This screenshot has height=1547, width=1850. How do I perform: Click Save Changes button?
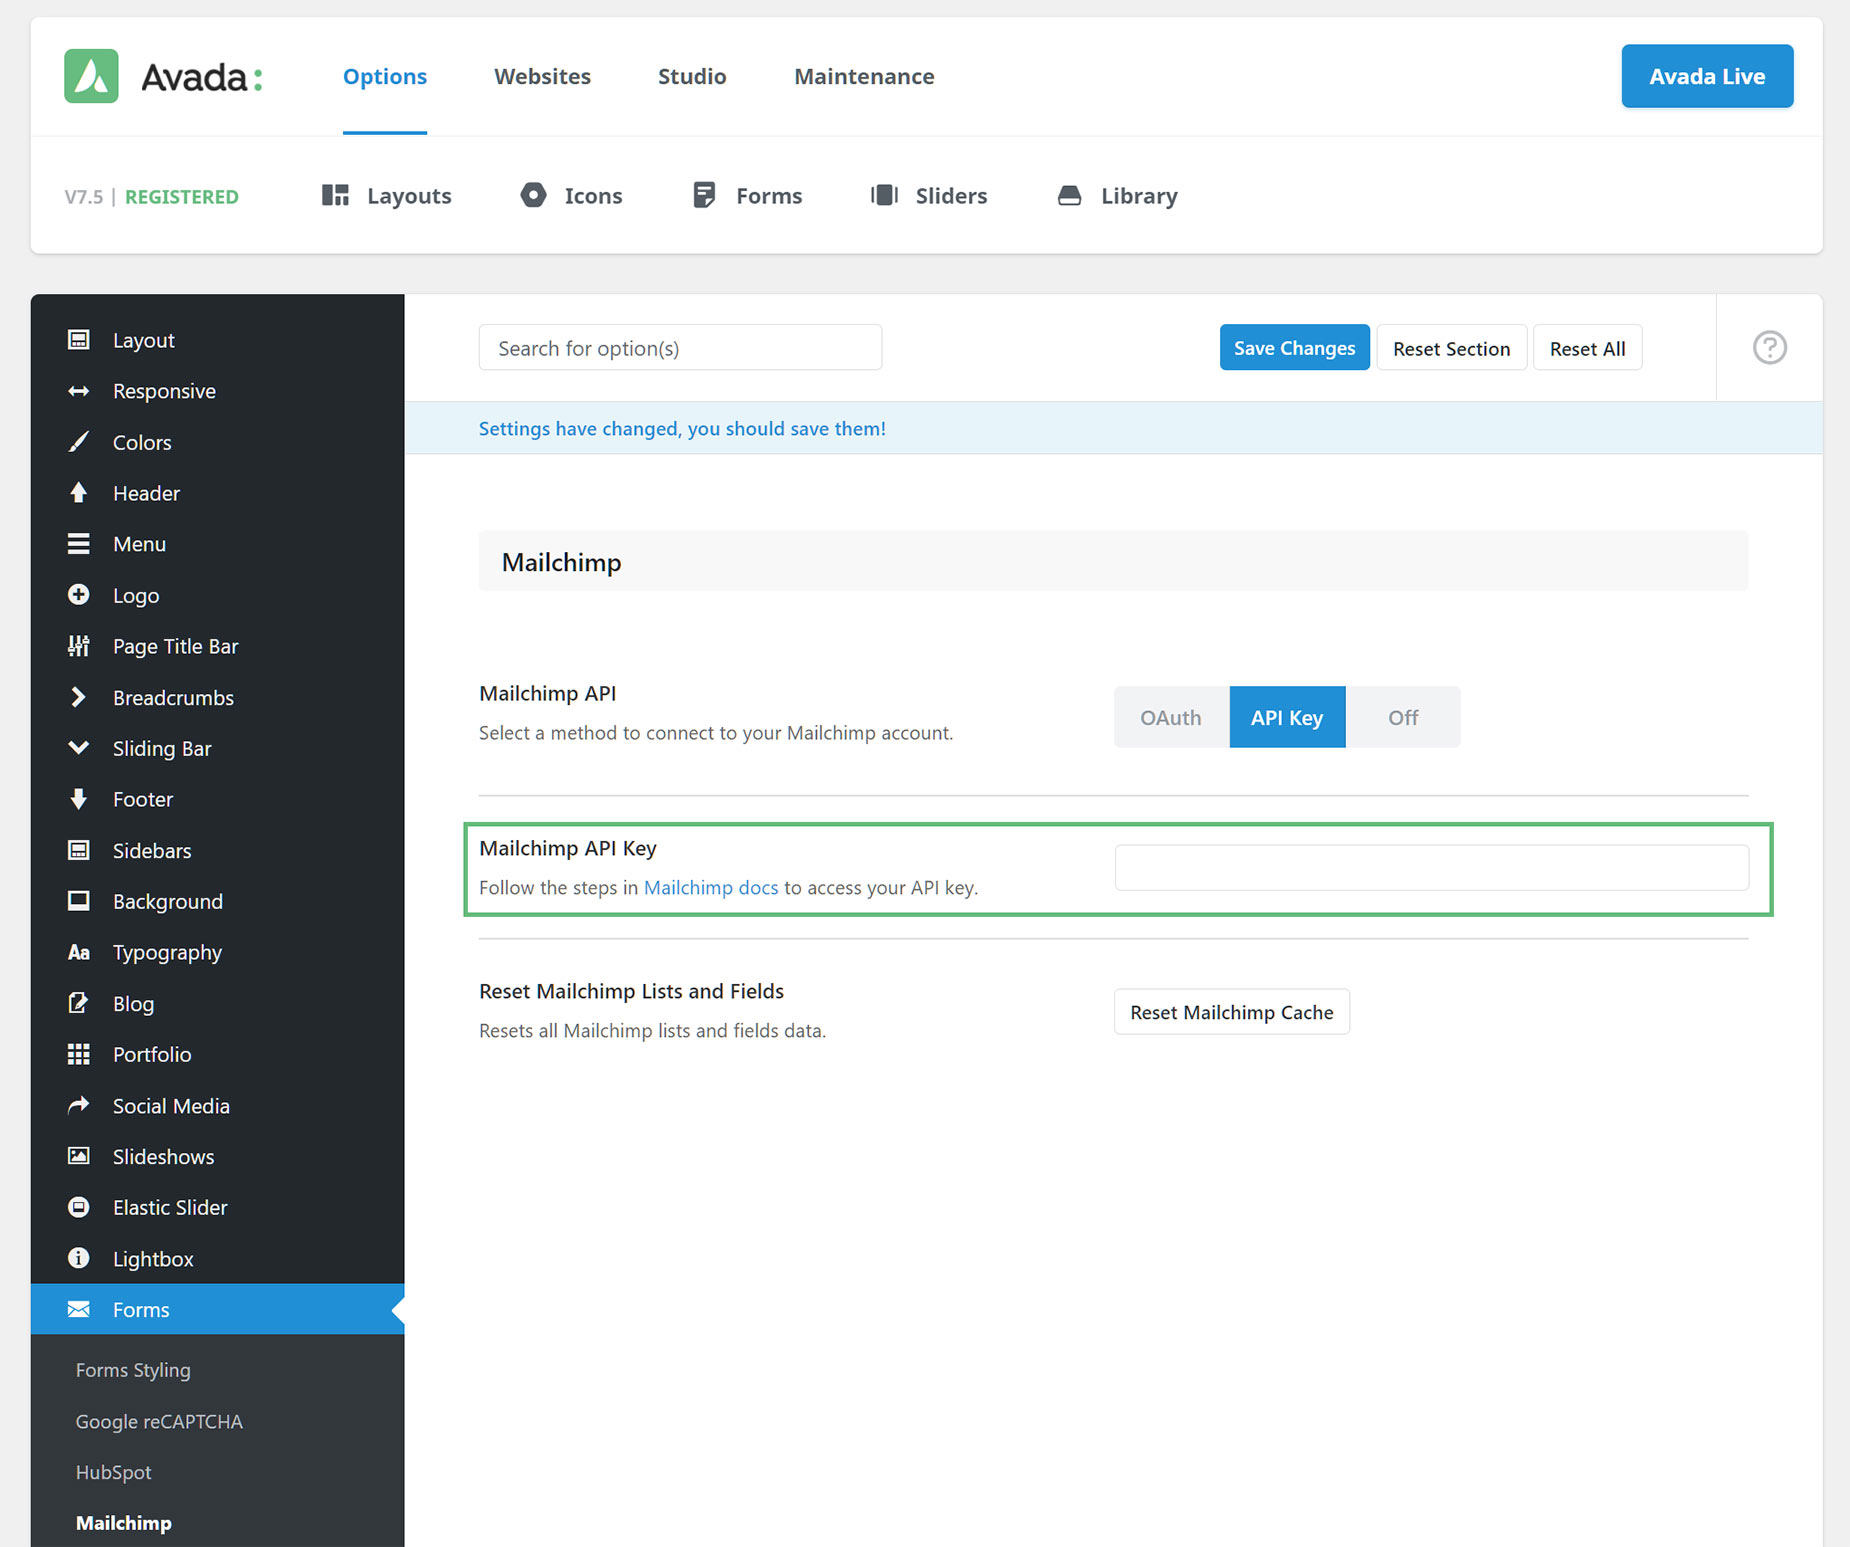[1294, 348]
